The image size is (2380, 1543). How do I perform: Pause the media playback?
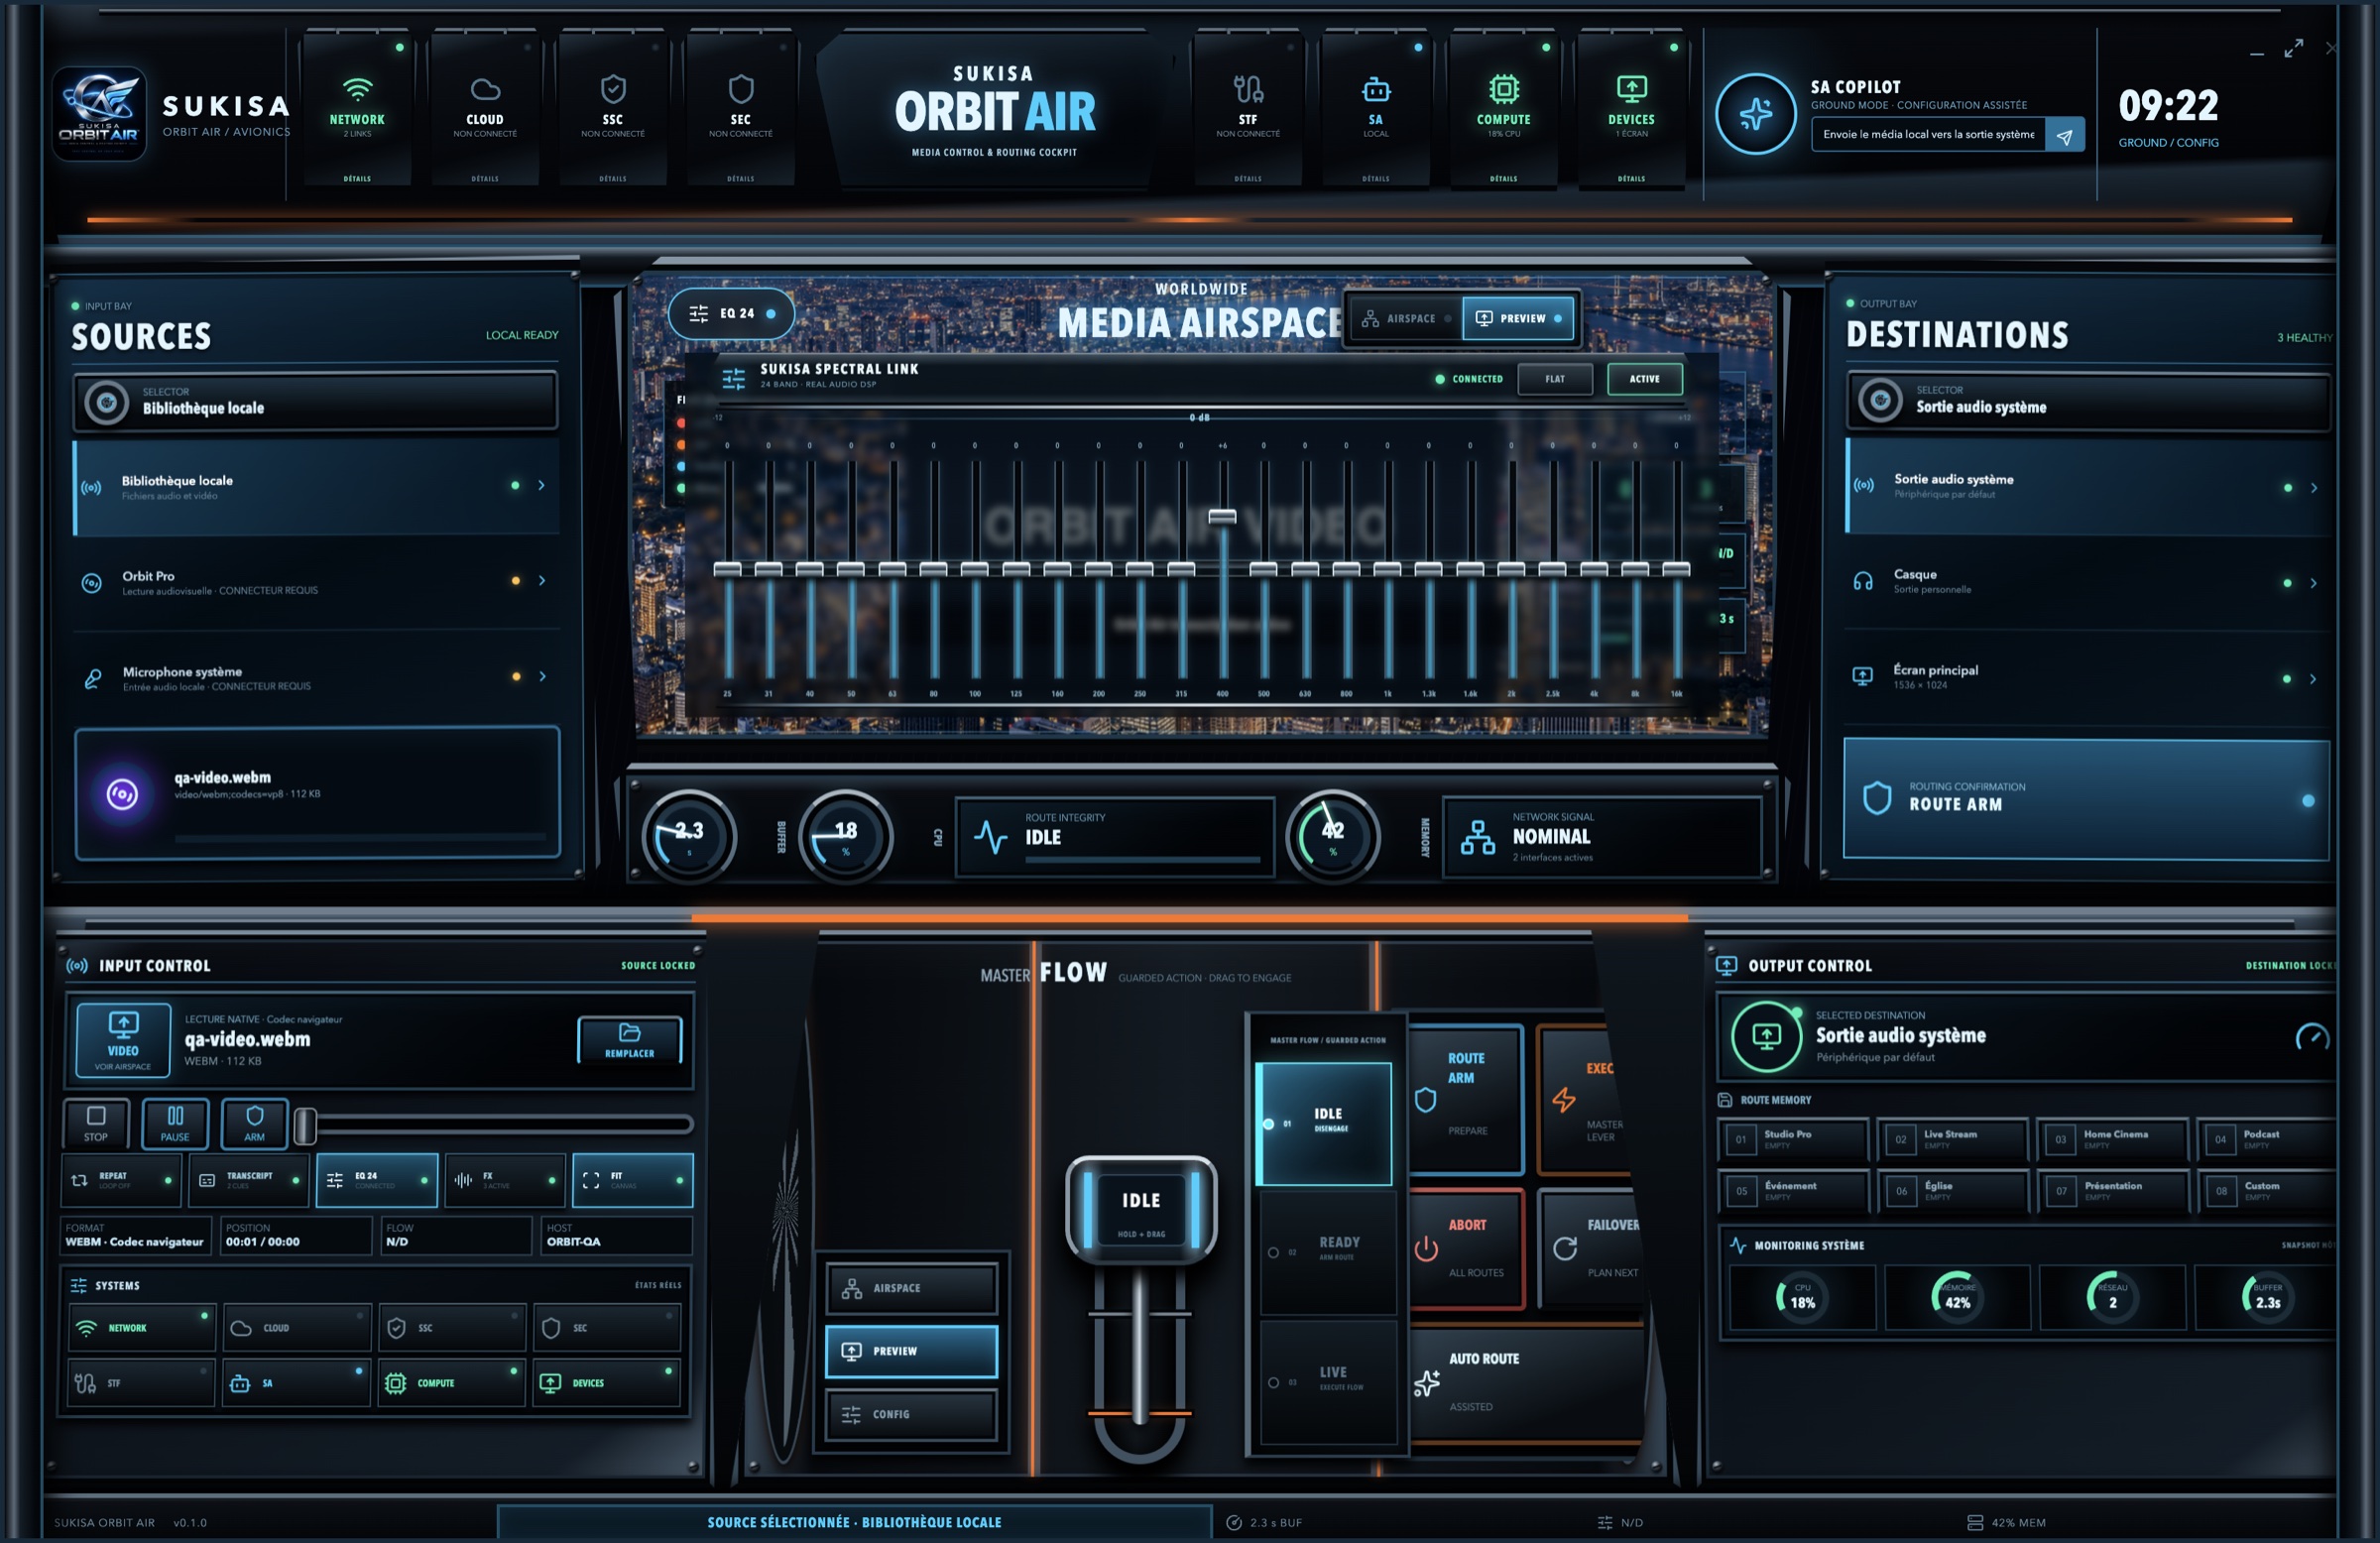click(x=175, y=1123)
